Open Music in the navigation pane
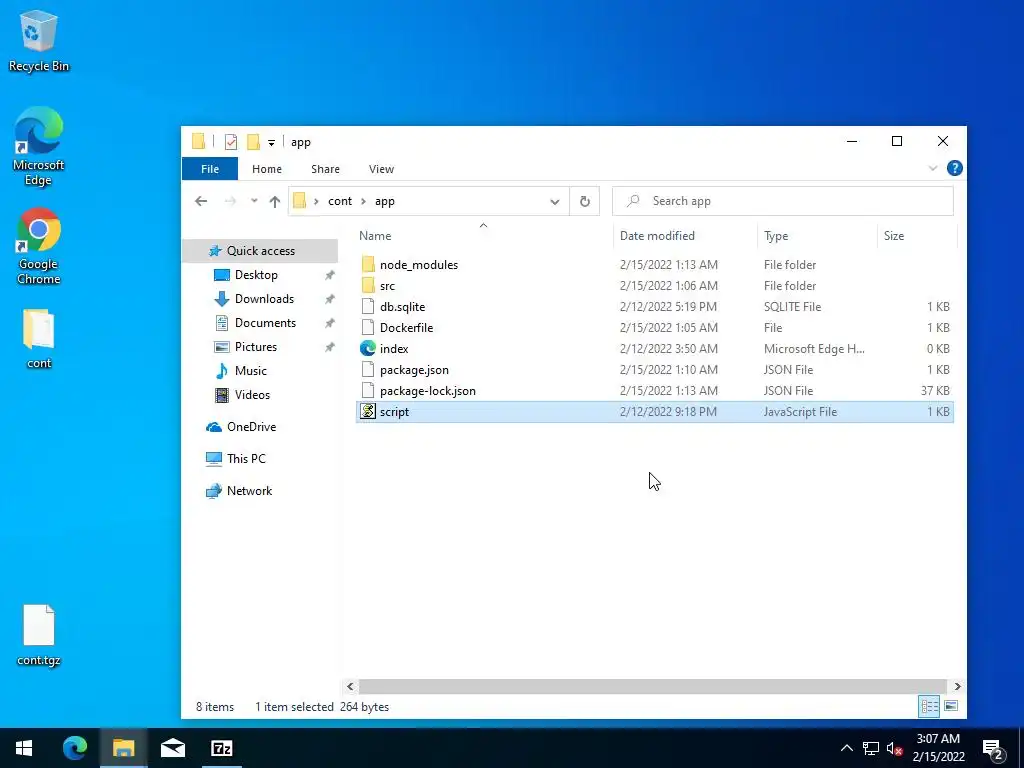1024x768 pixels. (x=250, y=371)
